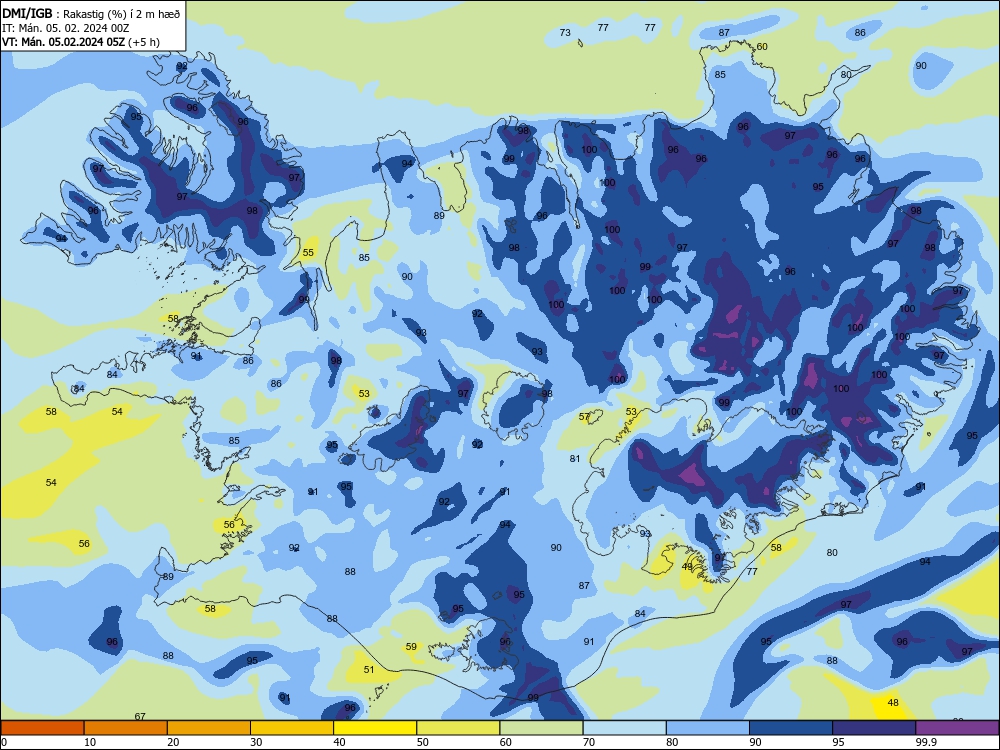Pick the bright yellow 40–50 legend swatch
1000x750 pixels.
point(375,728)
